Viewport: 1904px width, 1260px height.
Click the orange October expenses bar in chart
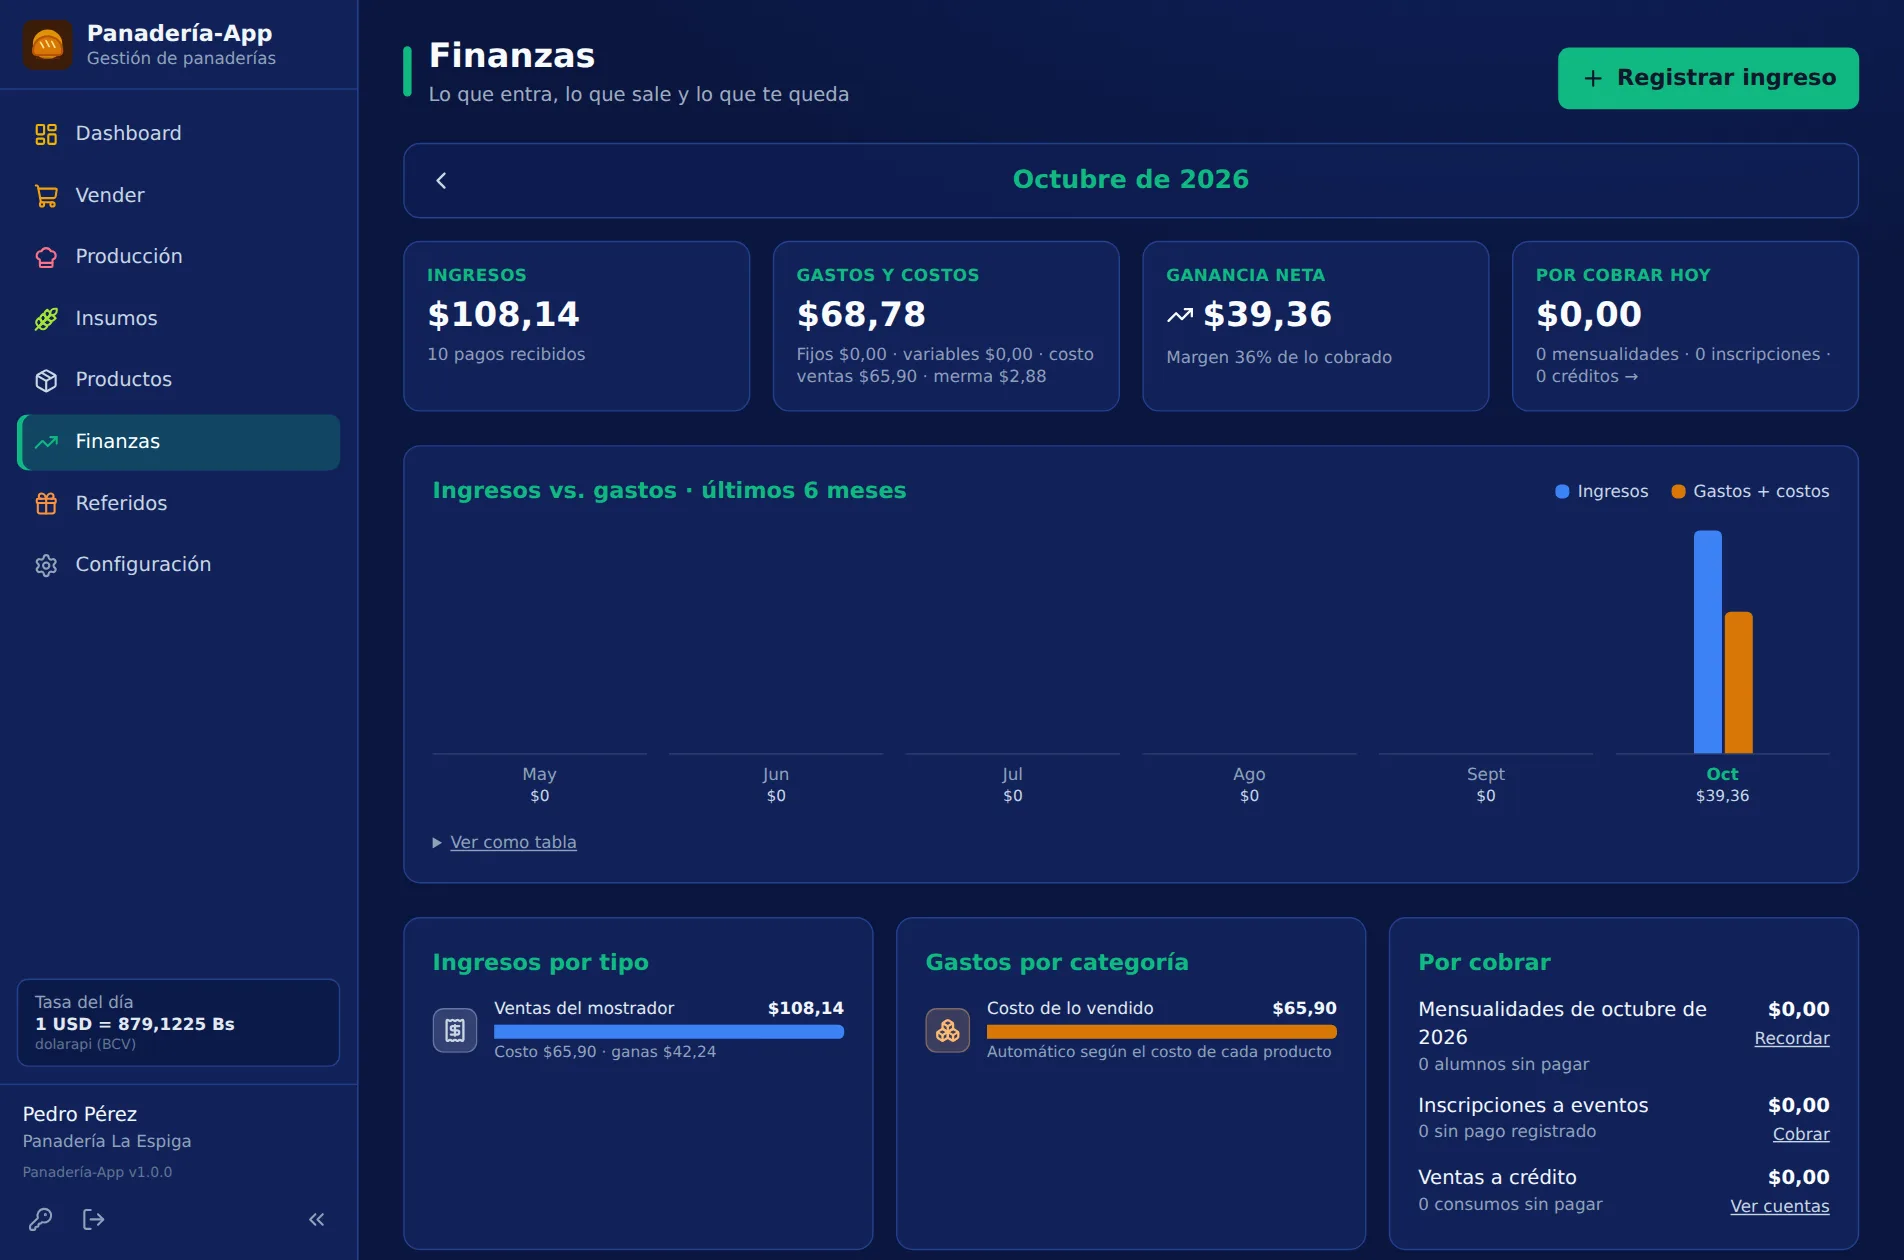tap(1739, 683)
